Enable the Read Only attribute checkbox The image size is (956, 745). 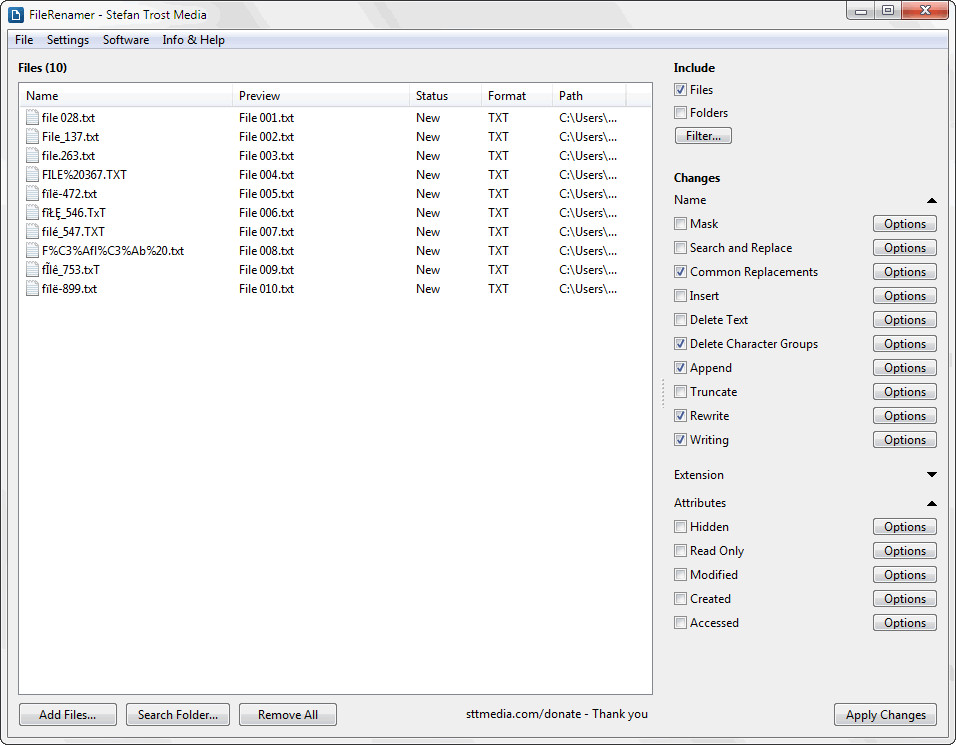tap(680, 551)
